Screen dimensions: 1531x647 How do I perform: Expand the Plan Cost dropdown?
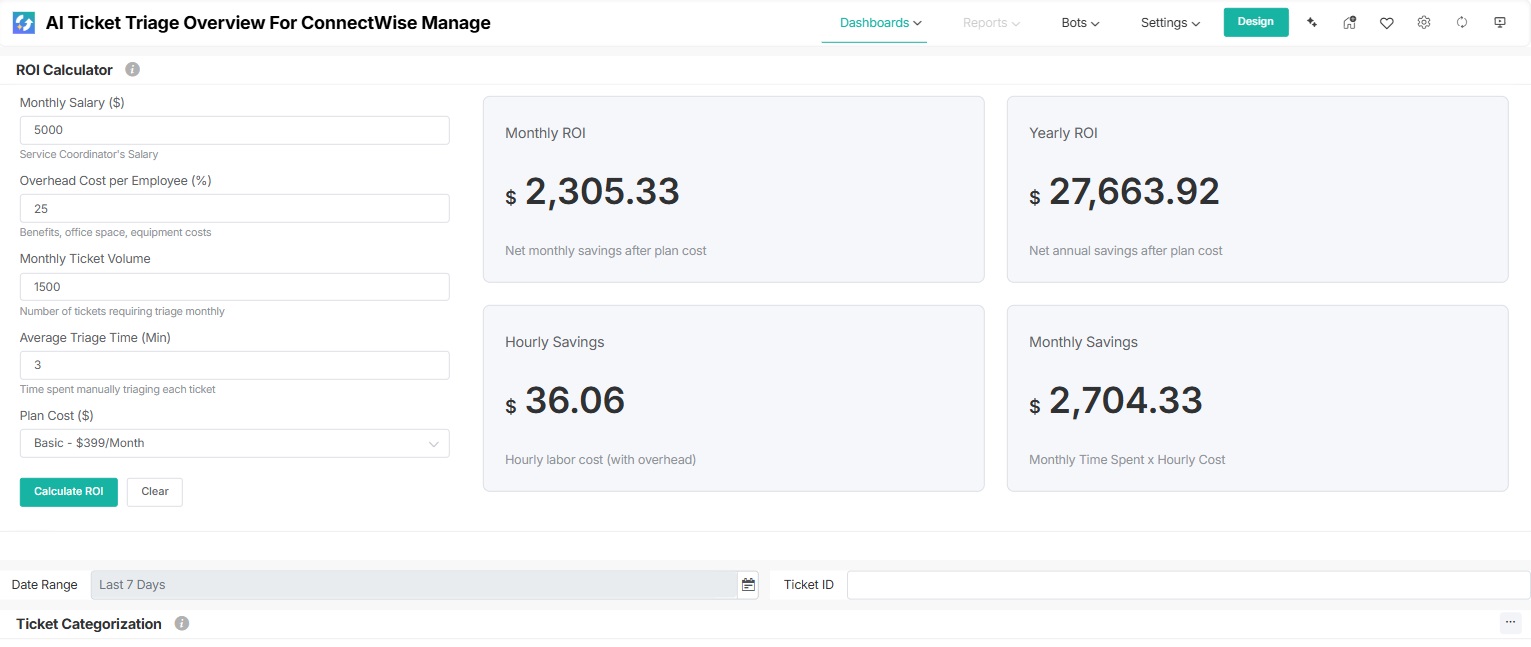click(434, 443)
